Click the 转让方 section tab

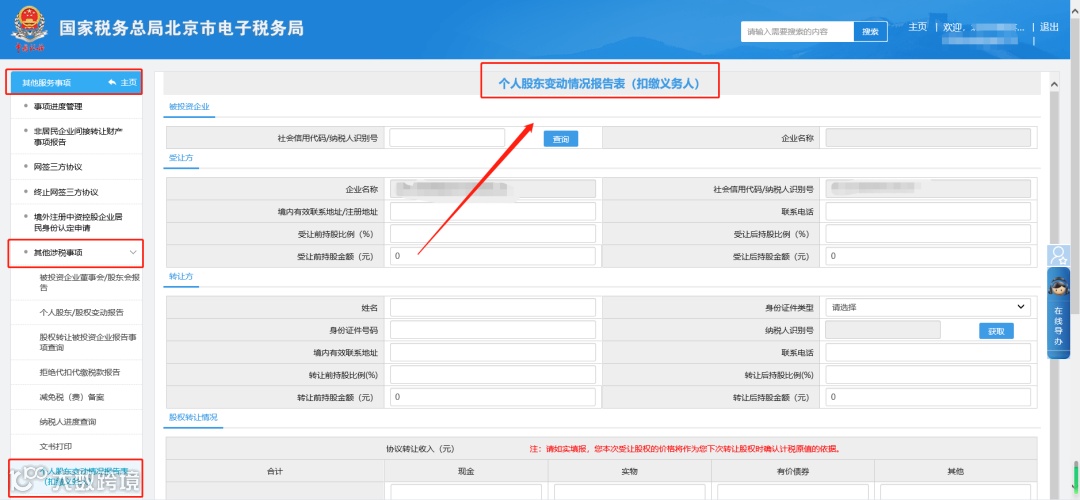181,277
